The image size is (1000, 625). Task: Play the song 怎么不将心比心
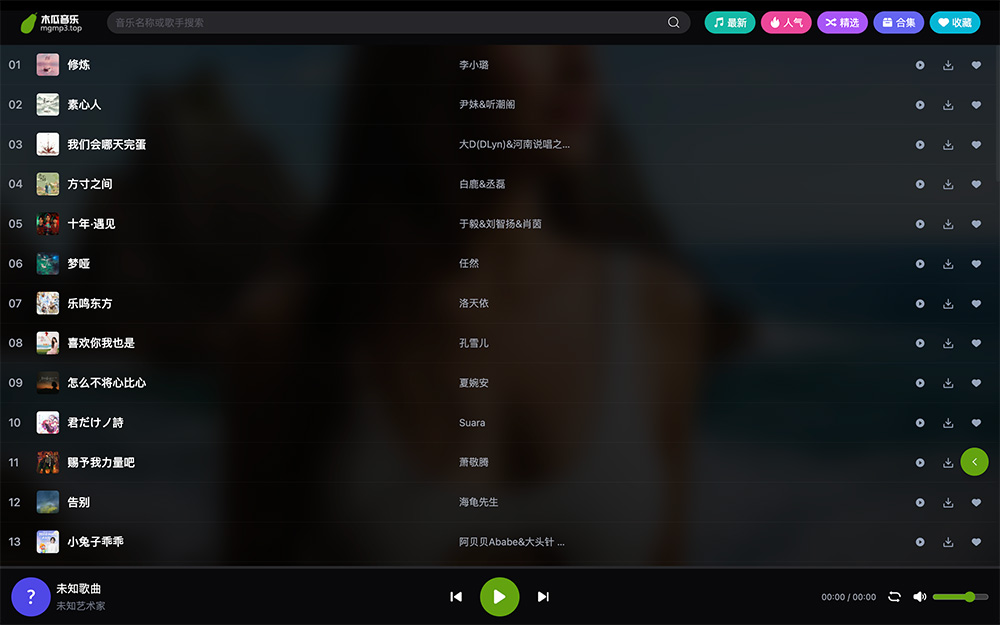coord(920,383)
